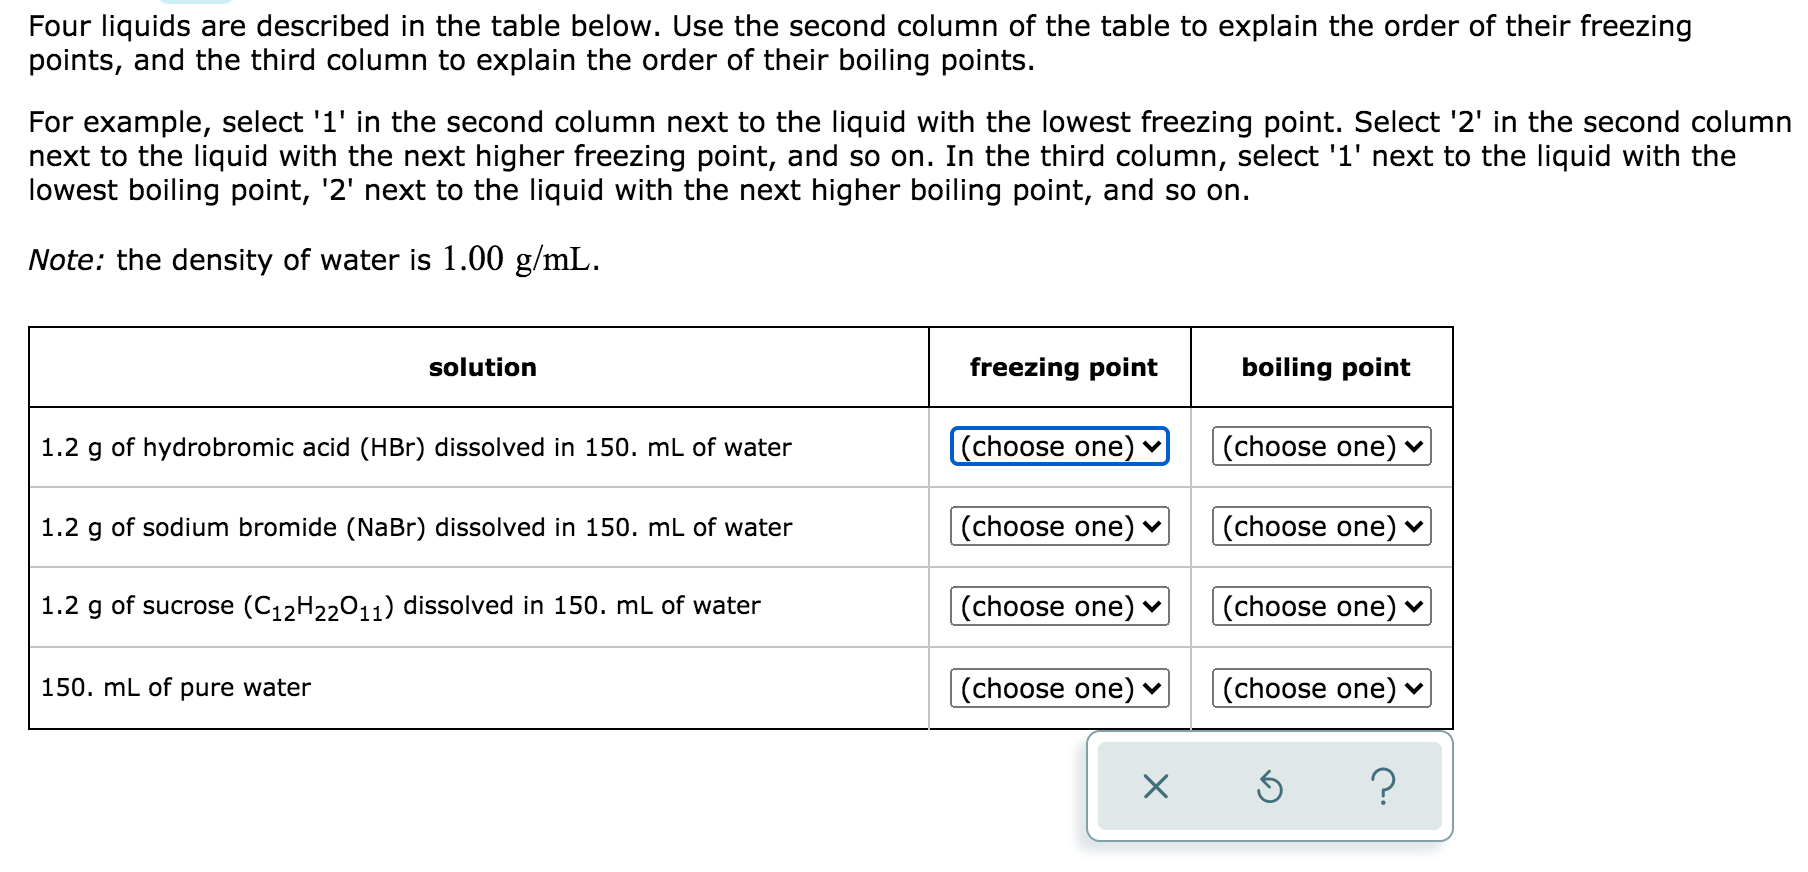Select sucrose boiling point rank dropdown
The width and height of the screenshot is (1808, 872).
click(1322, 606)
